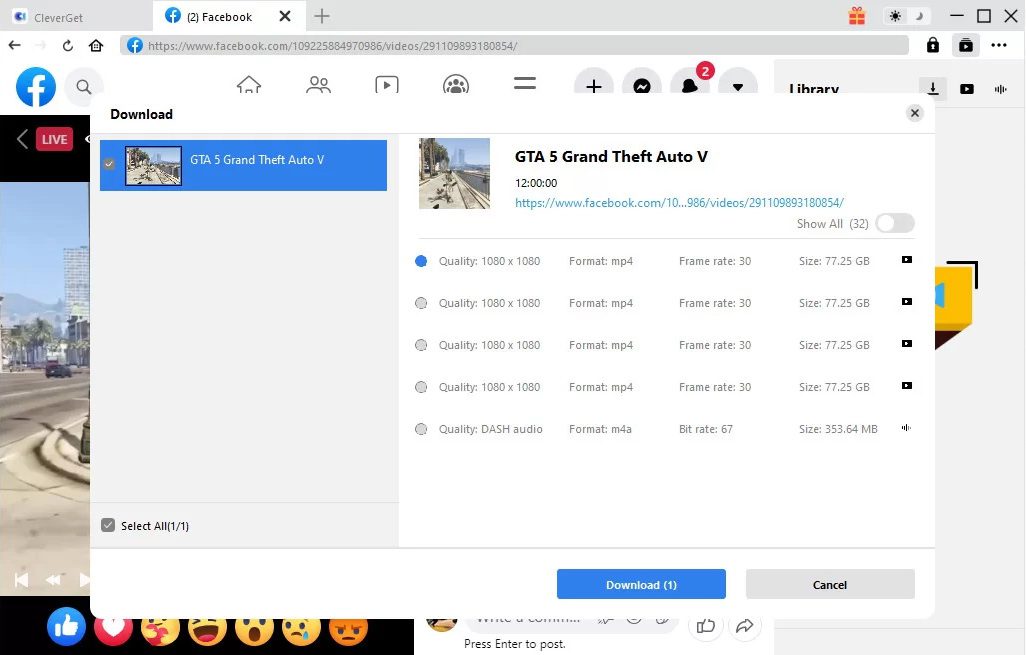Screen dimensions: 1026x655
Task: Click the Download (1) button
Action: click(x=641, y=584)
